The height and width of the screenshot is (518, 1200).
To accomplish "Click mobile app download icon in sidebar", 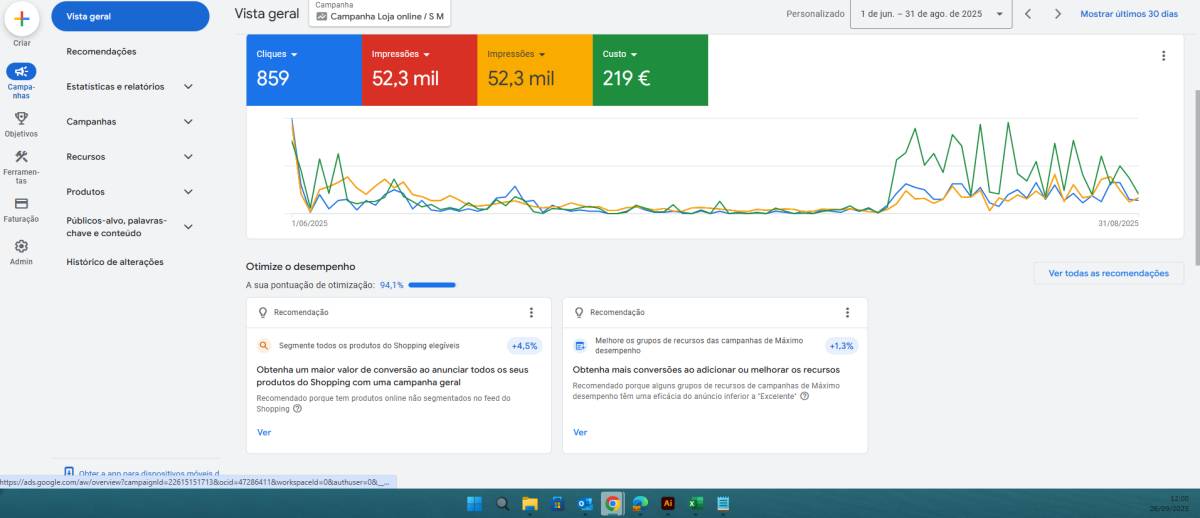I will [x=69, y=472].
